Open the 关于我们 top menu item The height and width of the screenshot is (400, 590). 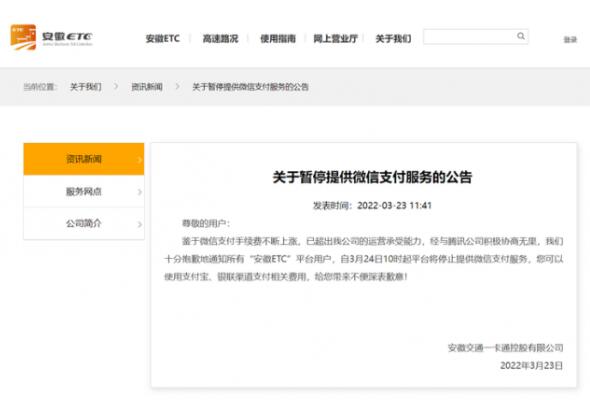[393, 38]
